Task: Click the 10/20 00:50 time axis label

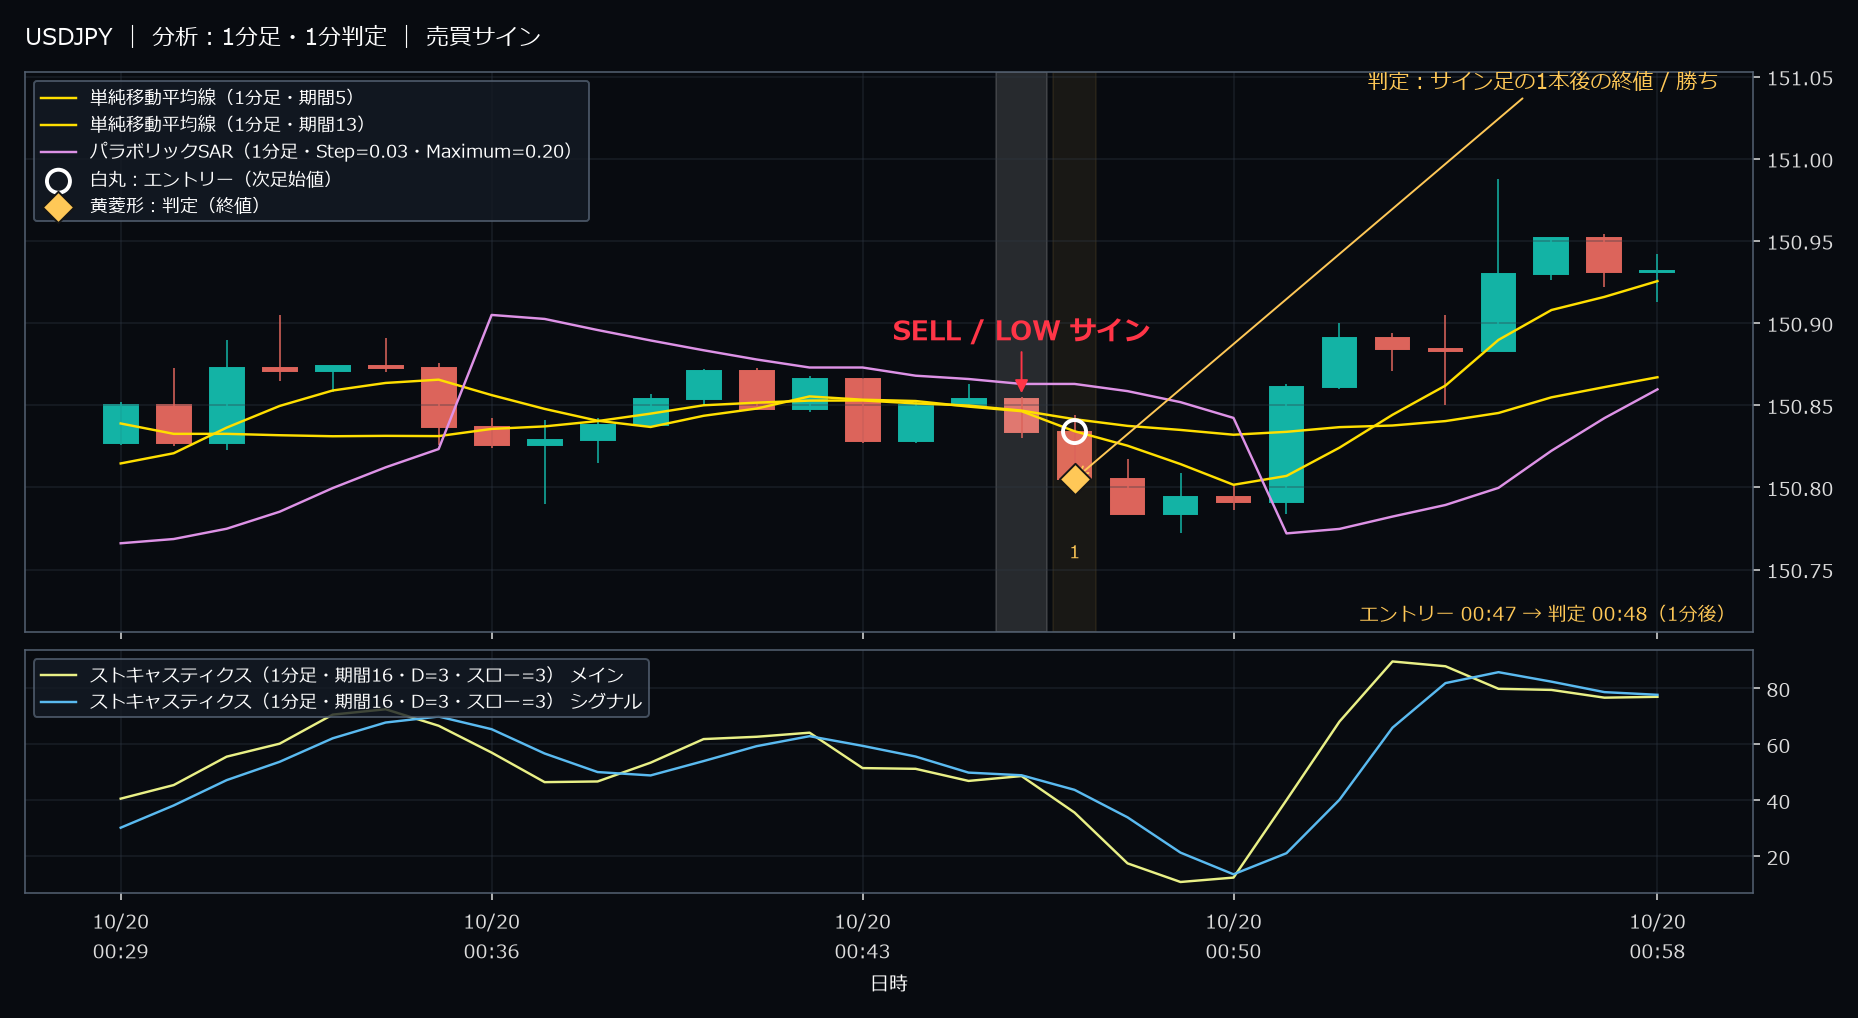Action: pyautogui.click(x=1234, y=936)
